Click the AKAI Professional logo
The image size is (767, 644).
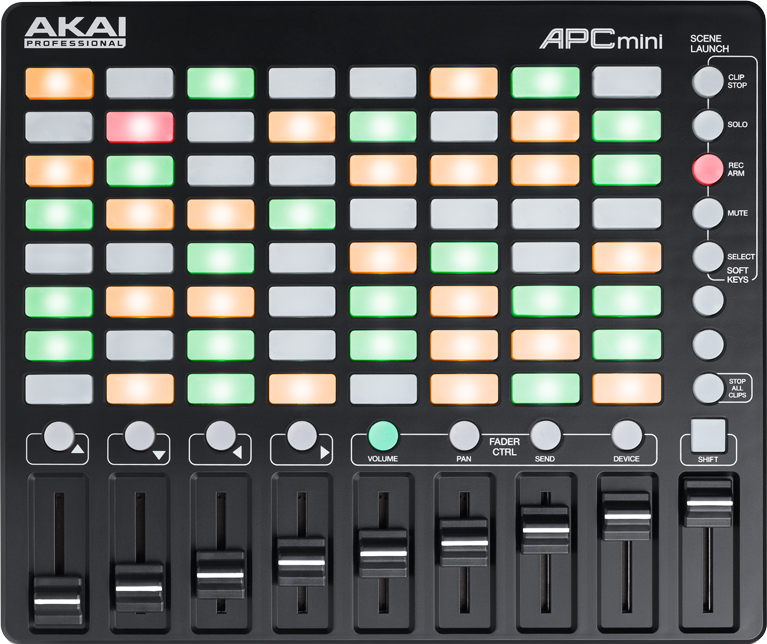point(75,32)
